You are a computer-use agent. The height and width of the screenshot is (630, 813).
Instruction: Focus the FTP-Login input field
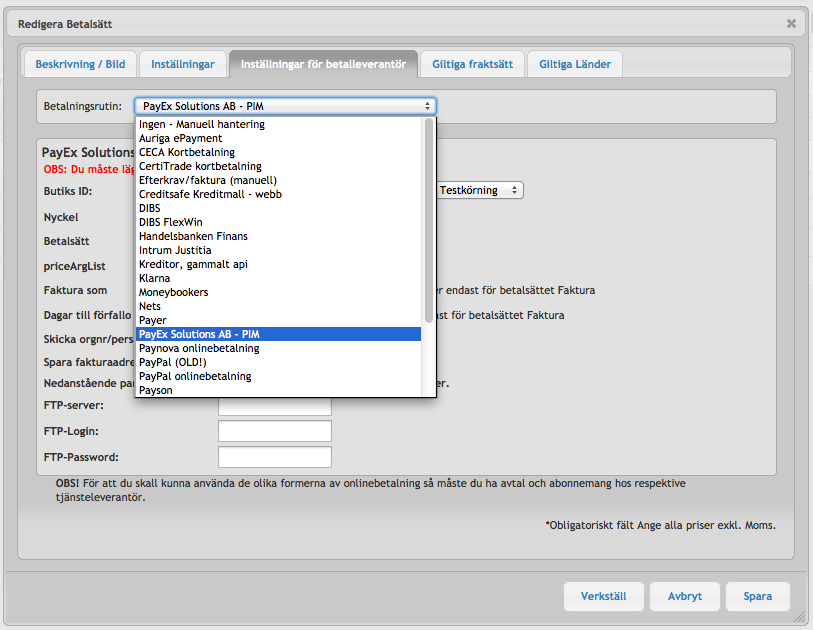275,431
